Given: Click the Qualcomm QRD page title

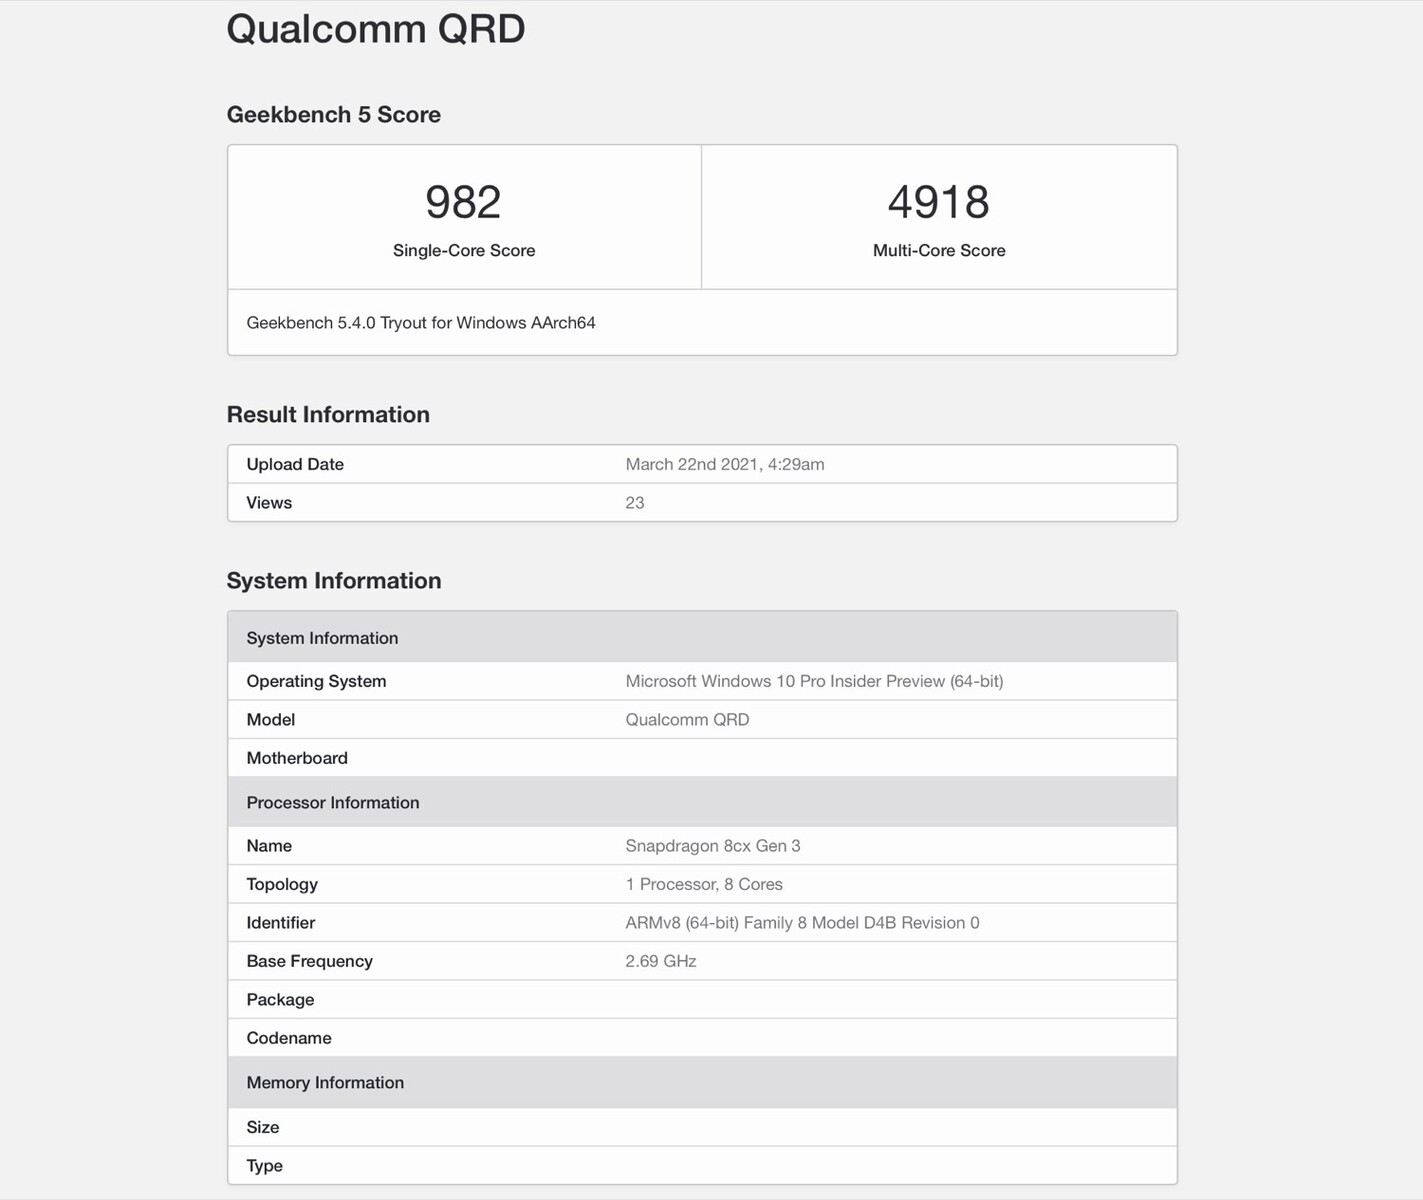Looking at the screenshot, I should (375, 29).
